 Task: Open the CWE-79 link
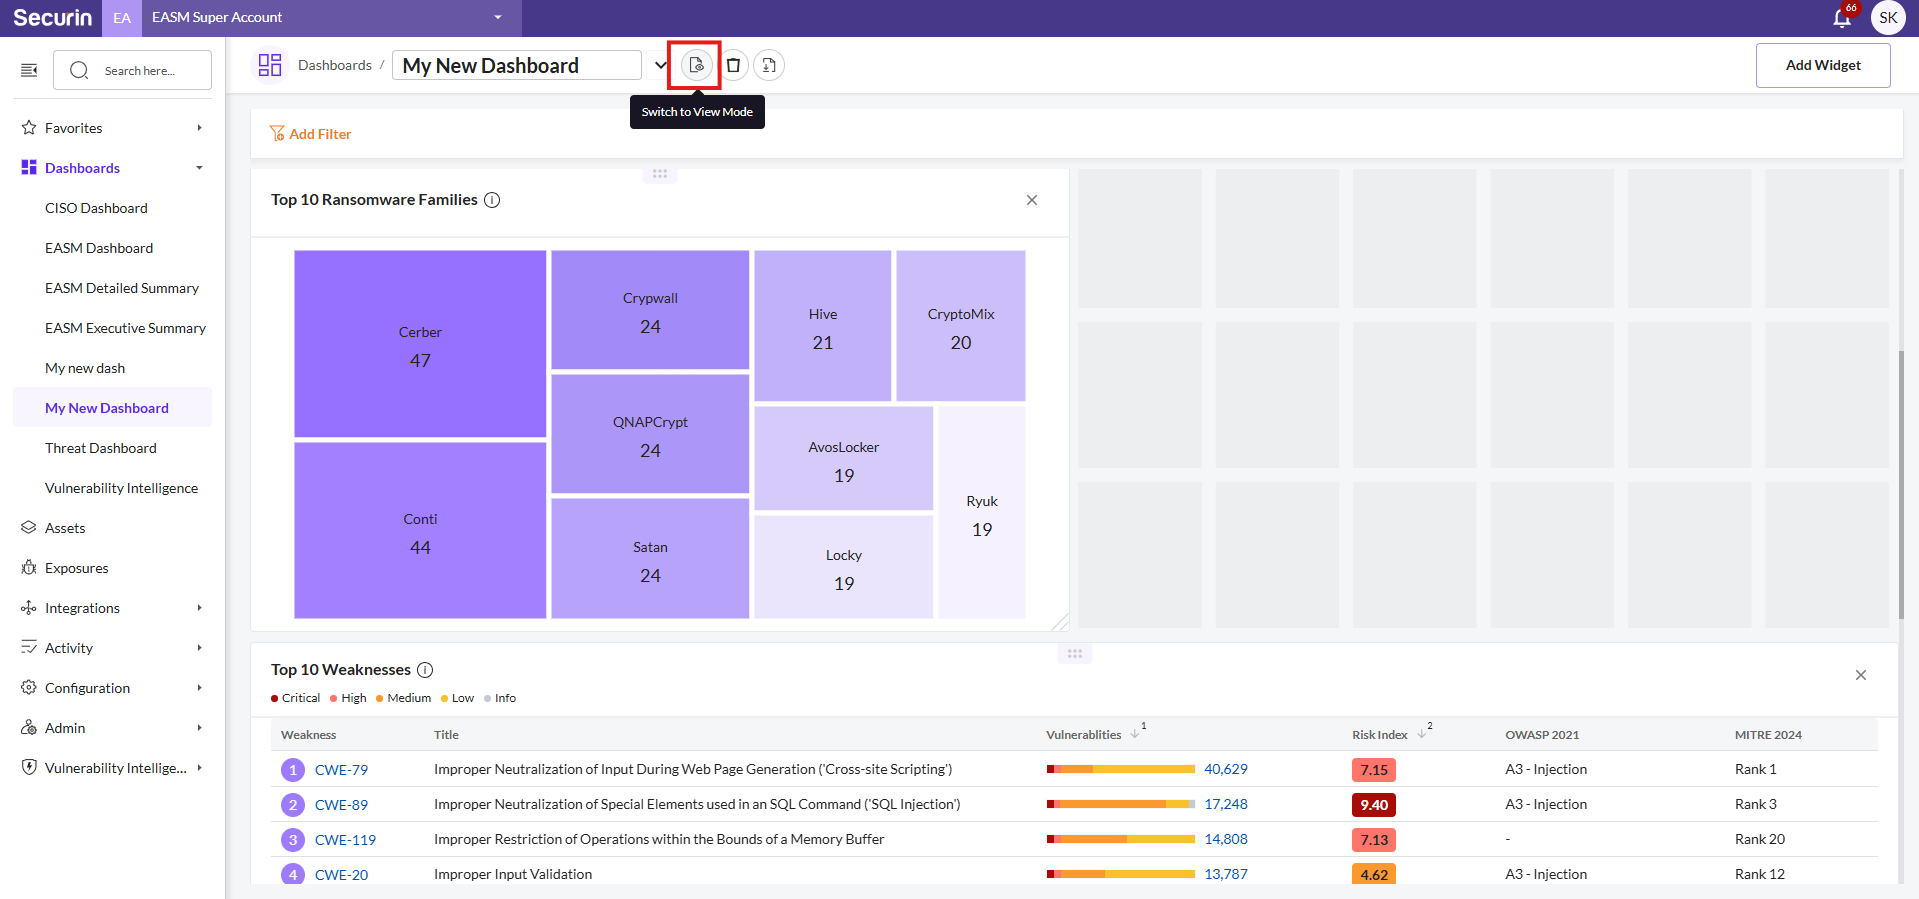coord(341,770)
